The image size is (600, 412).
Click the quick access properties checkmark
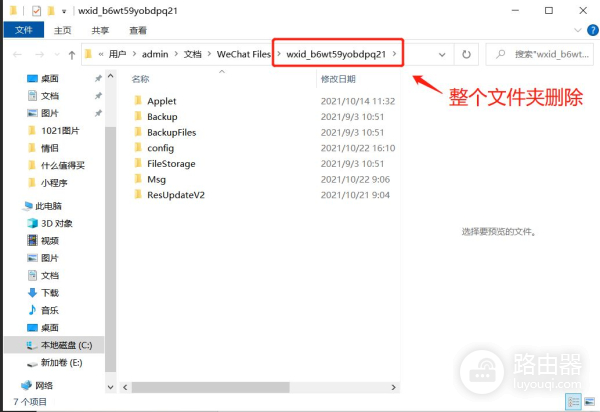tap(36, 10)
